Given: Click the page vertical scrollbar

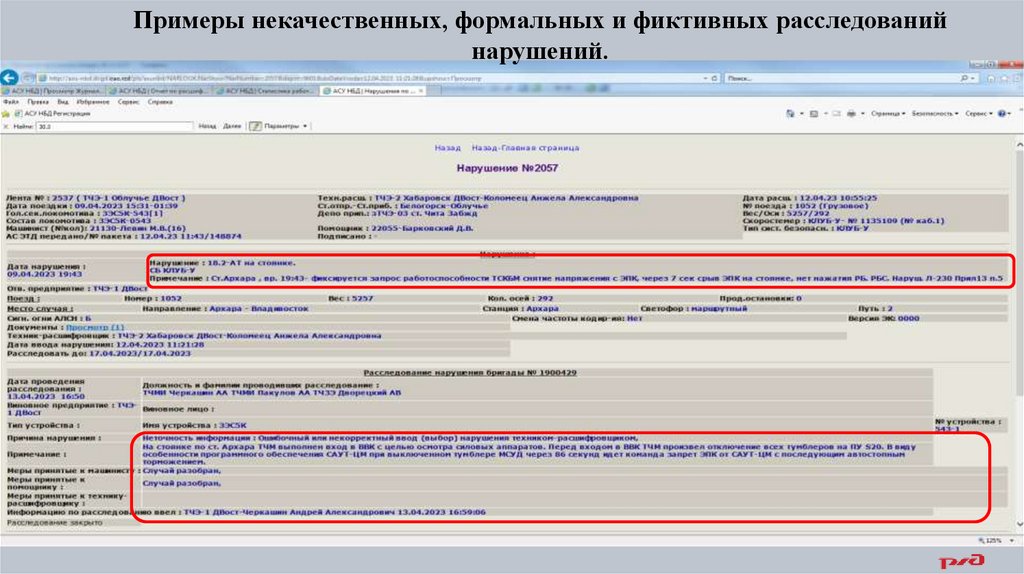Looking at the screenshot, I should click(x=1019, y=333).
